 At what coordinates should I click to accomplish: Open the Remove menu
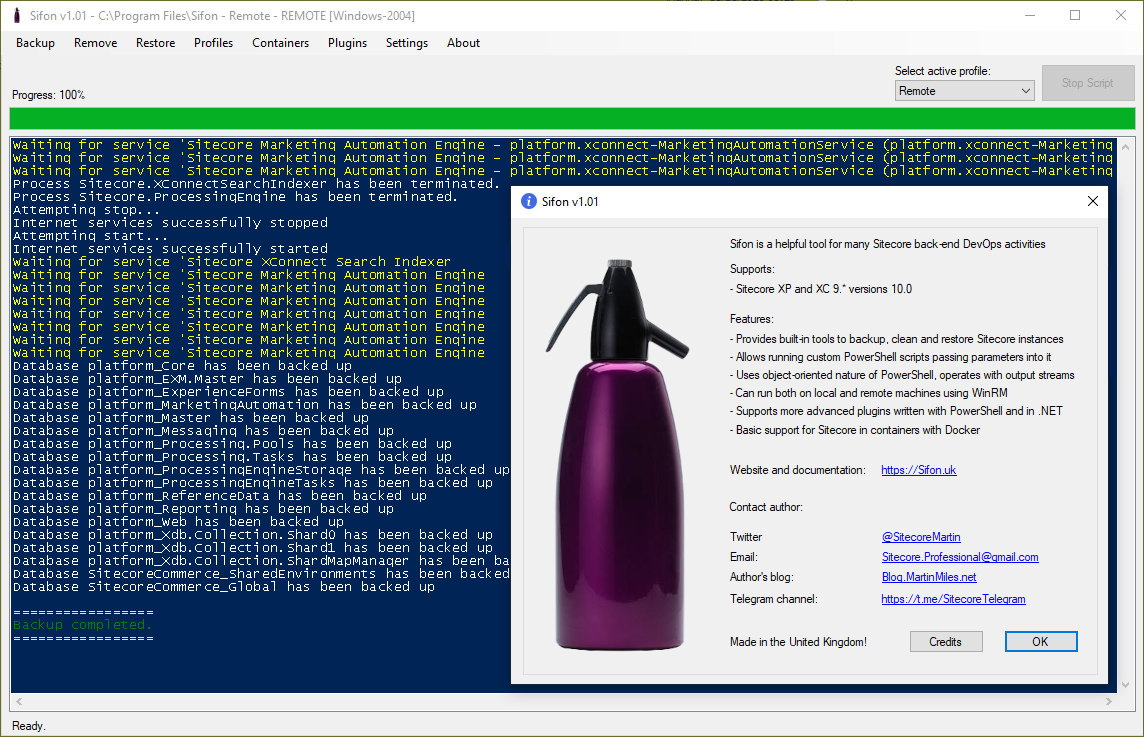[95, 43]
